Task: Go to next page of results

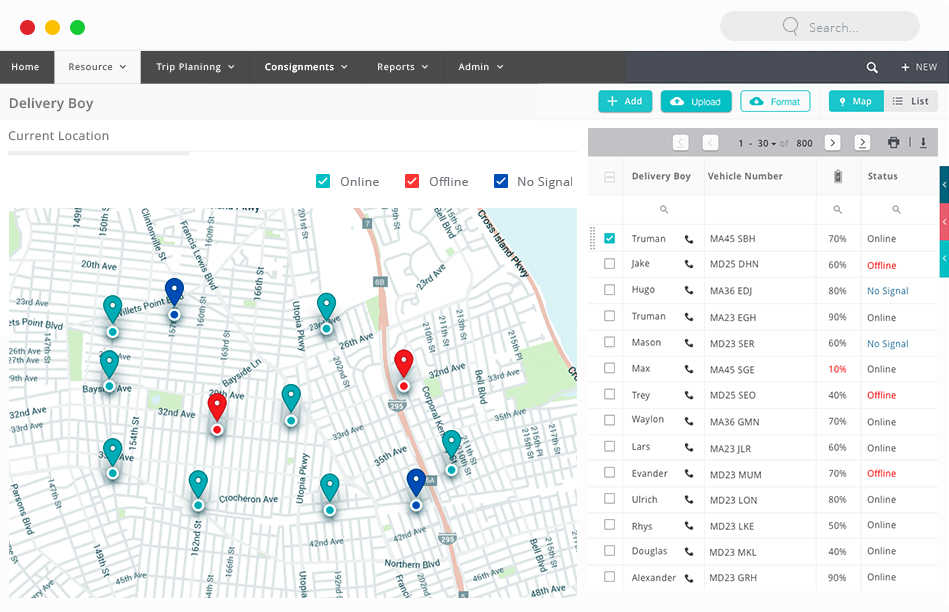Action: click(833, 143)
